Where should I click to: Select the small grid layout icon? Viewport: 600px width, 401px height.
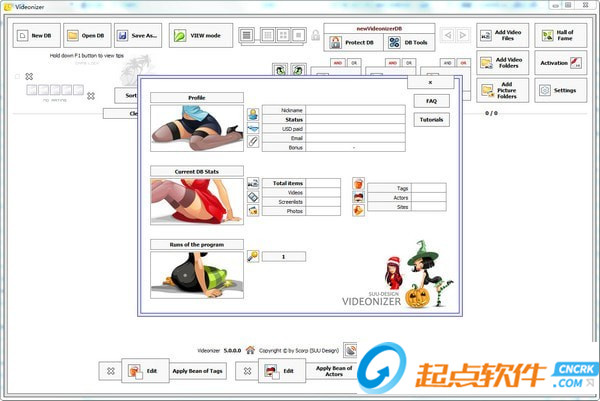pyautogui.click(x=268, y=36)
